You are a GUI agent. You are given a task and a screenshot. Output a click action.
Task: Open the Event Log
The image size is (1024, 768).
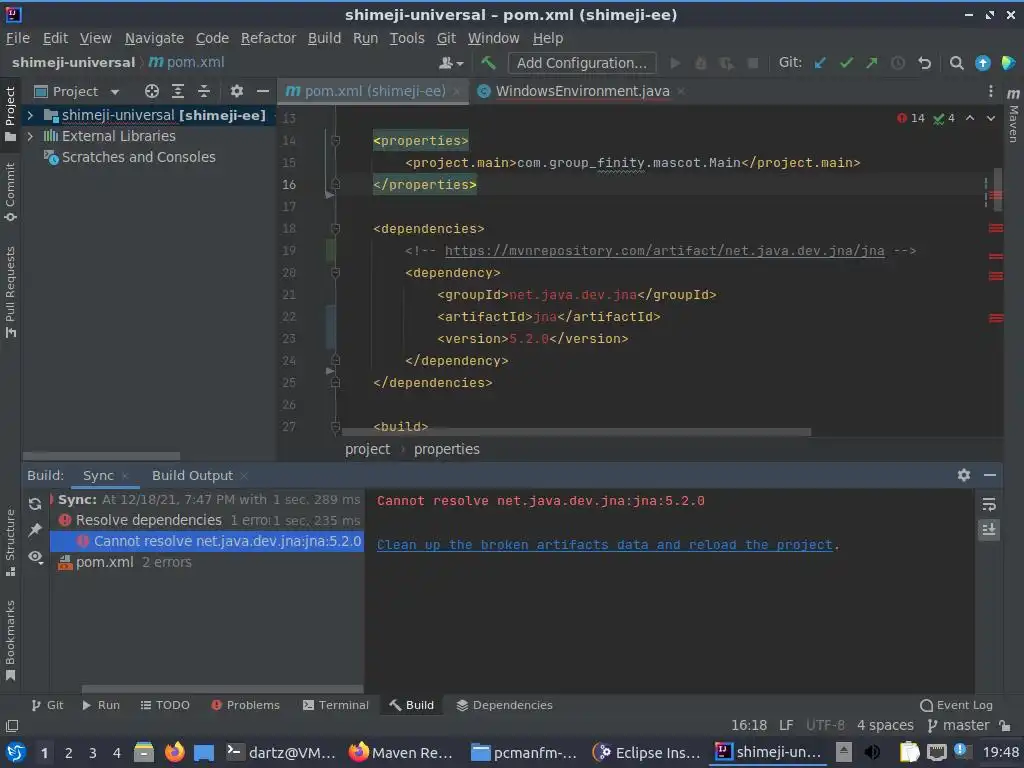tap(956, 705)
